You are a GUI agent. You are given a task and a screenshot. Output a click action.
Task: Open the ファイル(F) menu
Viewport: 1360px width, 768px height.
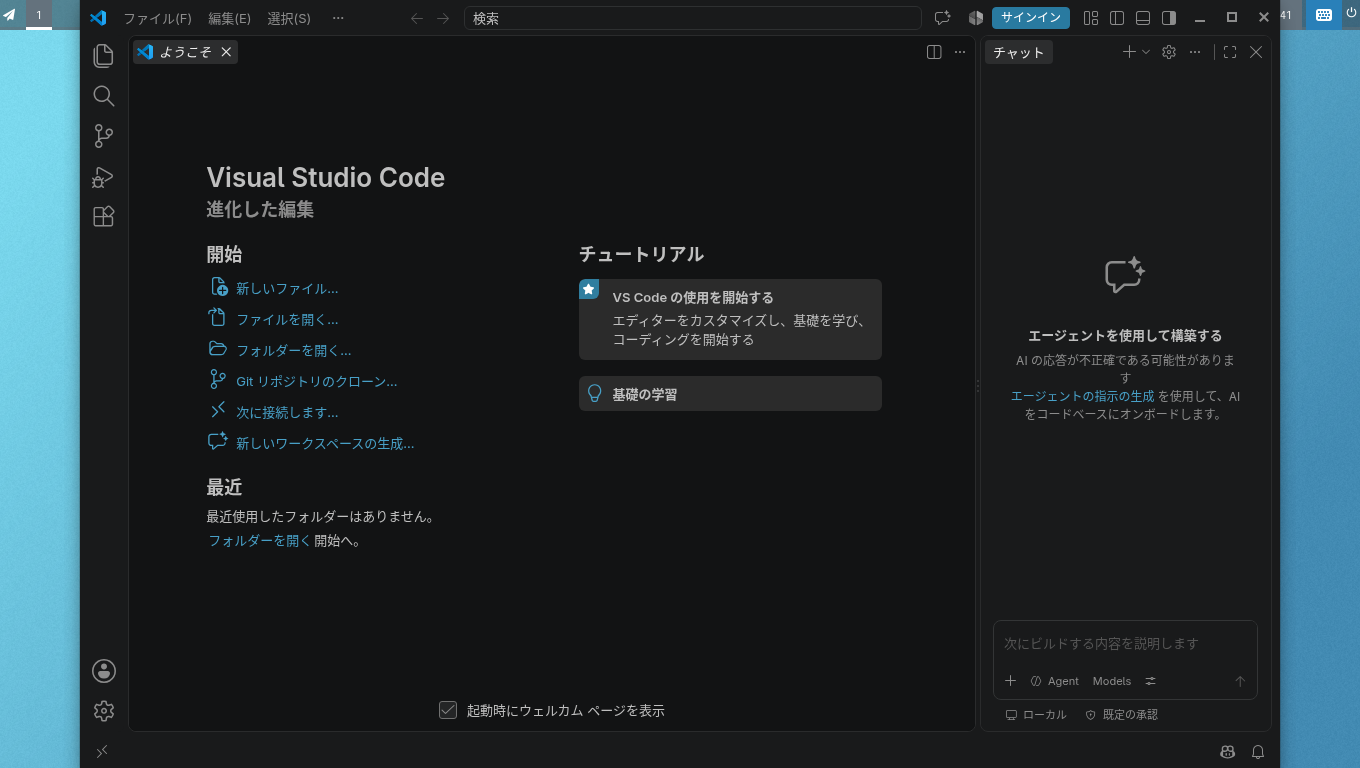[157, 18]
